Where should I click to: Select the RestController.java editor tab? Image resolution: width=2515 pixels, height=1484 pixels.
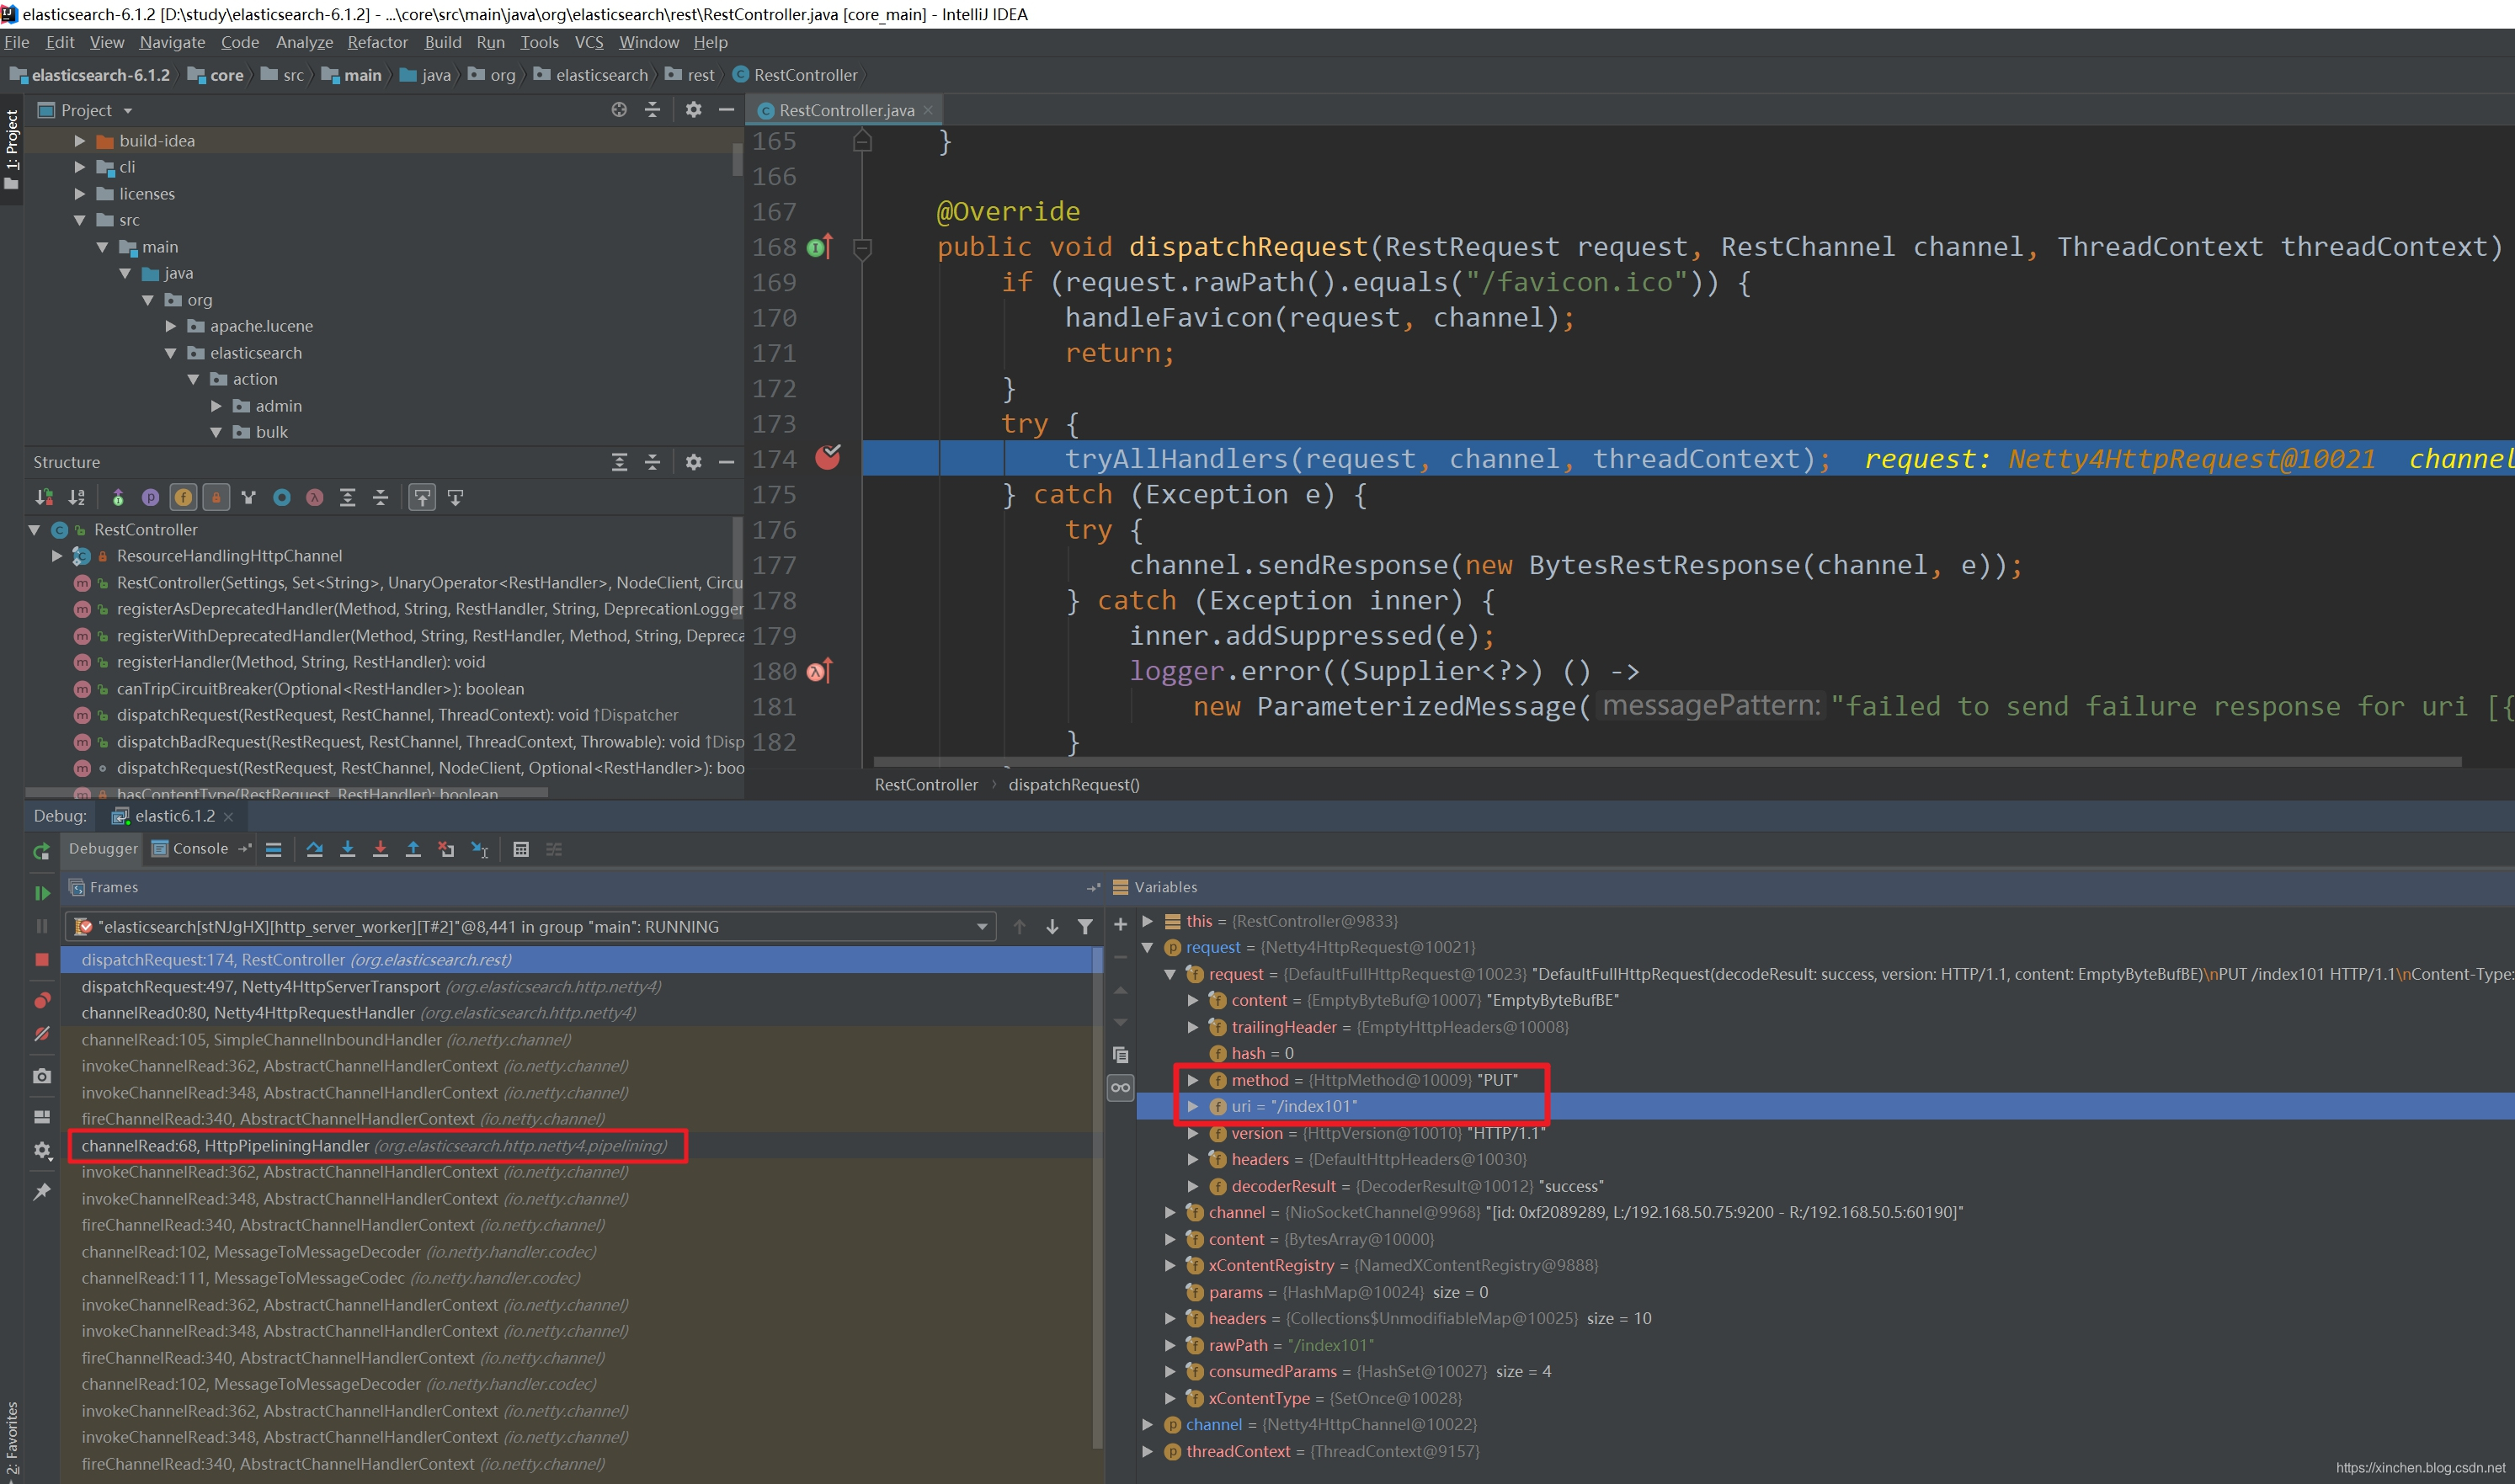click(845, 110)
